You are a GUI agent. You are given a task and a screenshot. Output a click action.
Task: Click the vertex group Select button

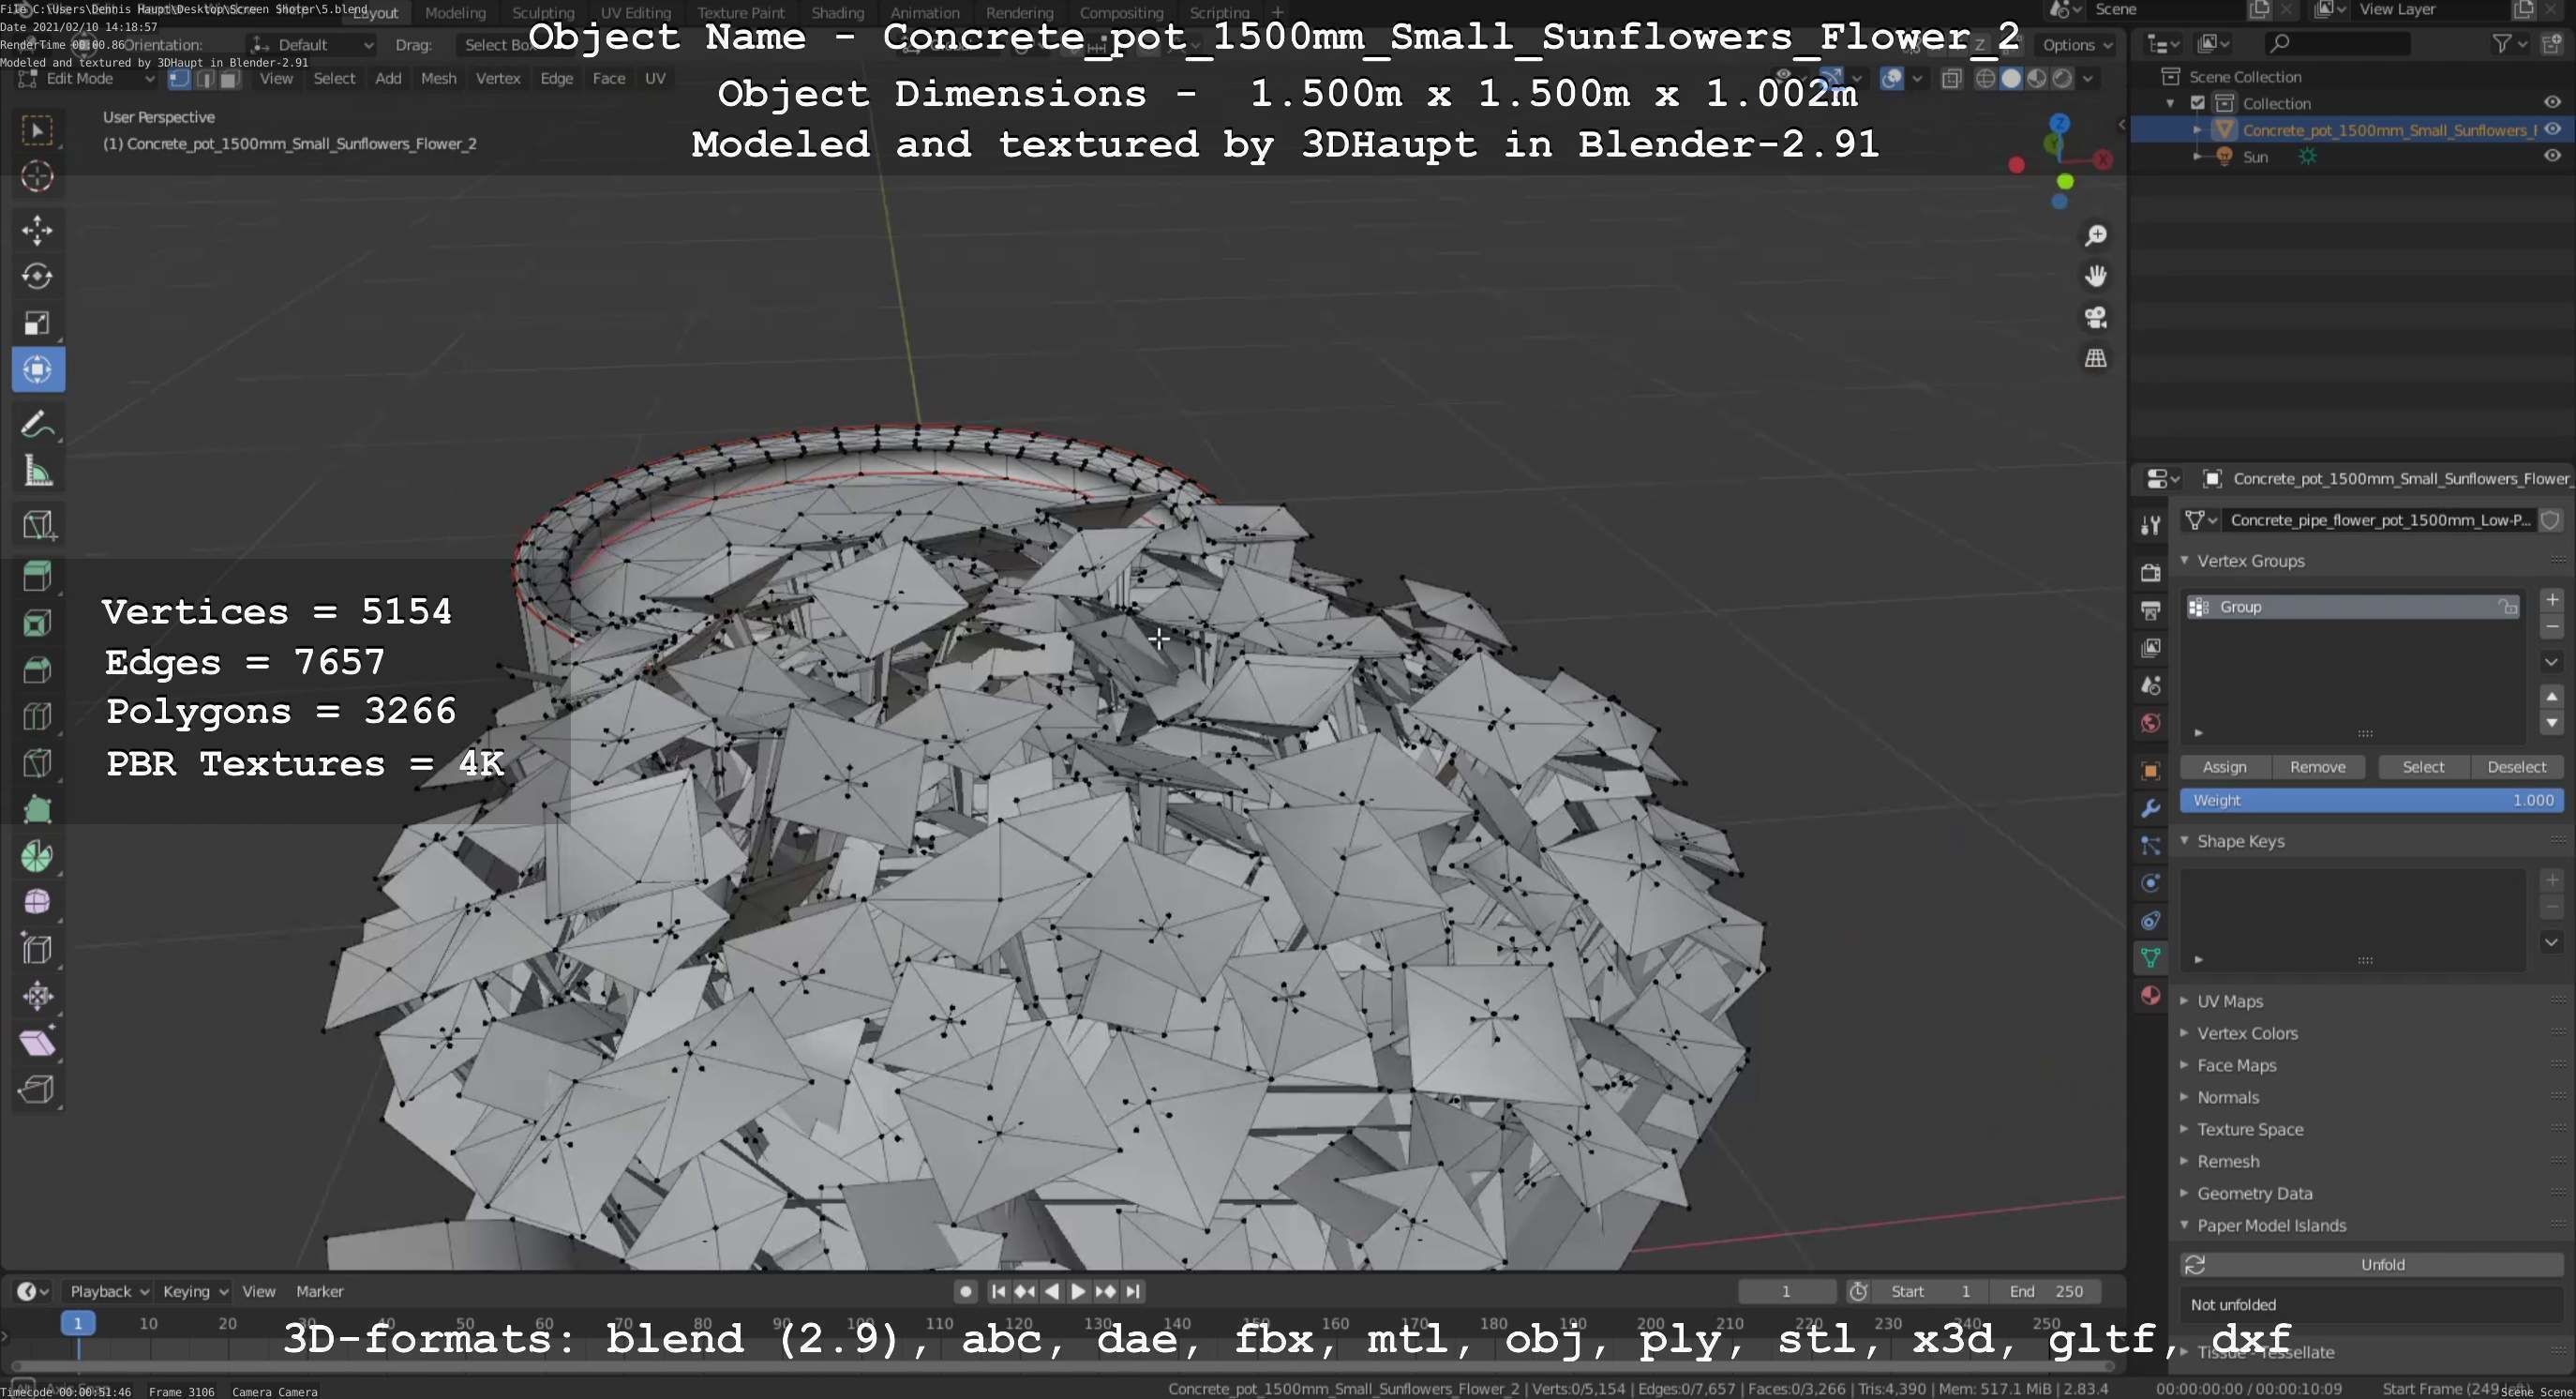coord(2423,767)
